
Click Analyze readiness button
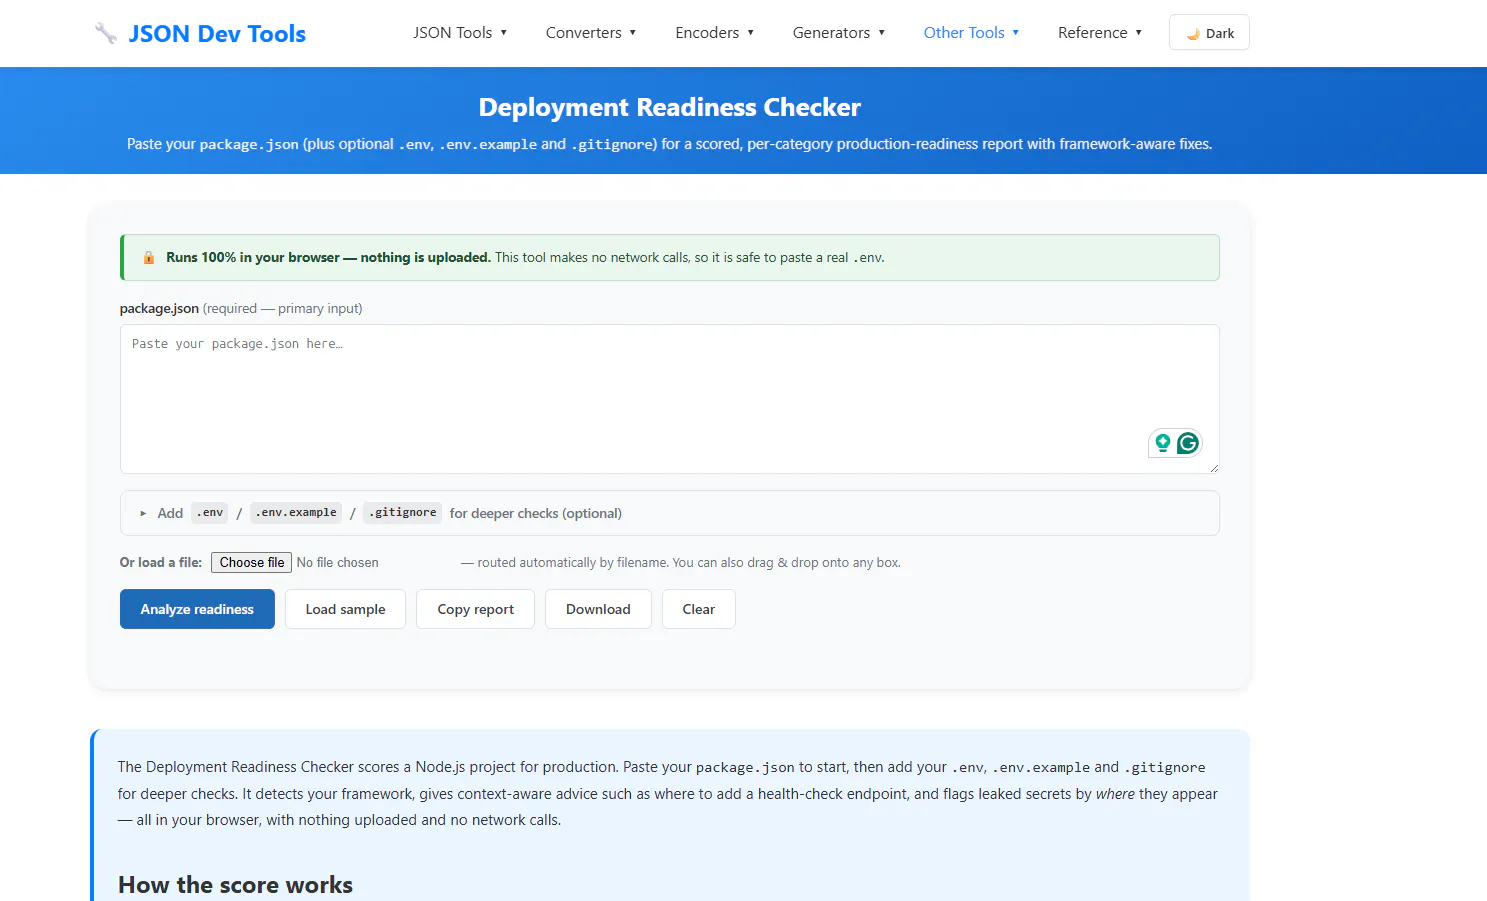[197, 609]
